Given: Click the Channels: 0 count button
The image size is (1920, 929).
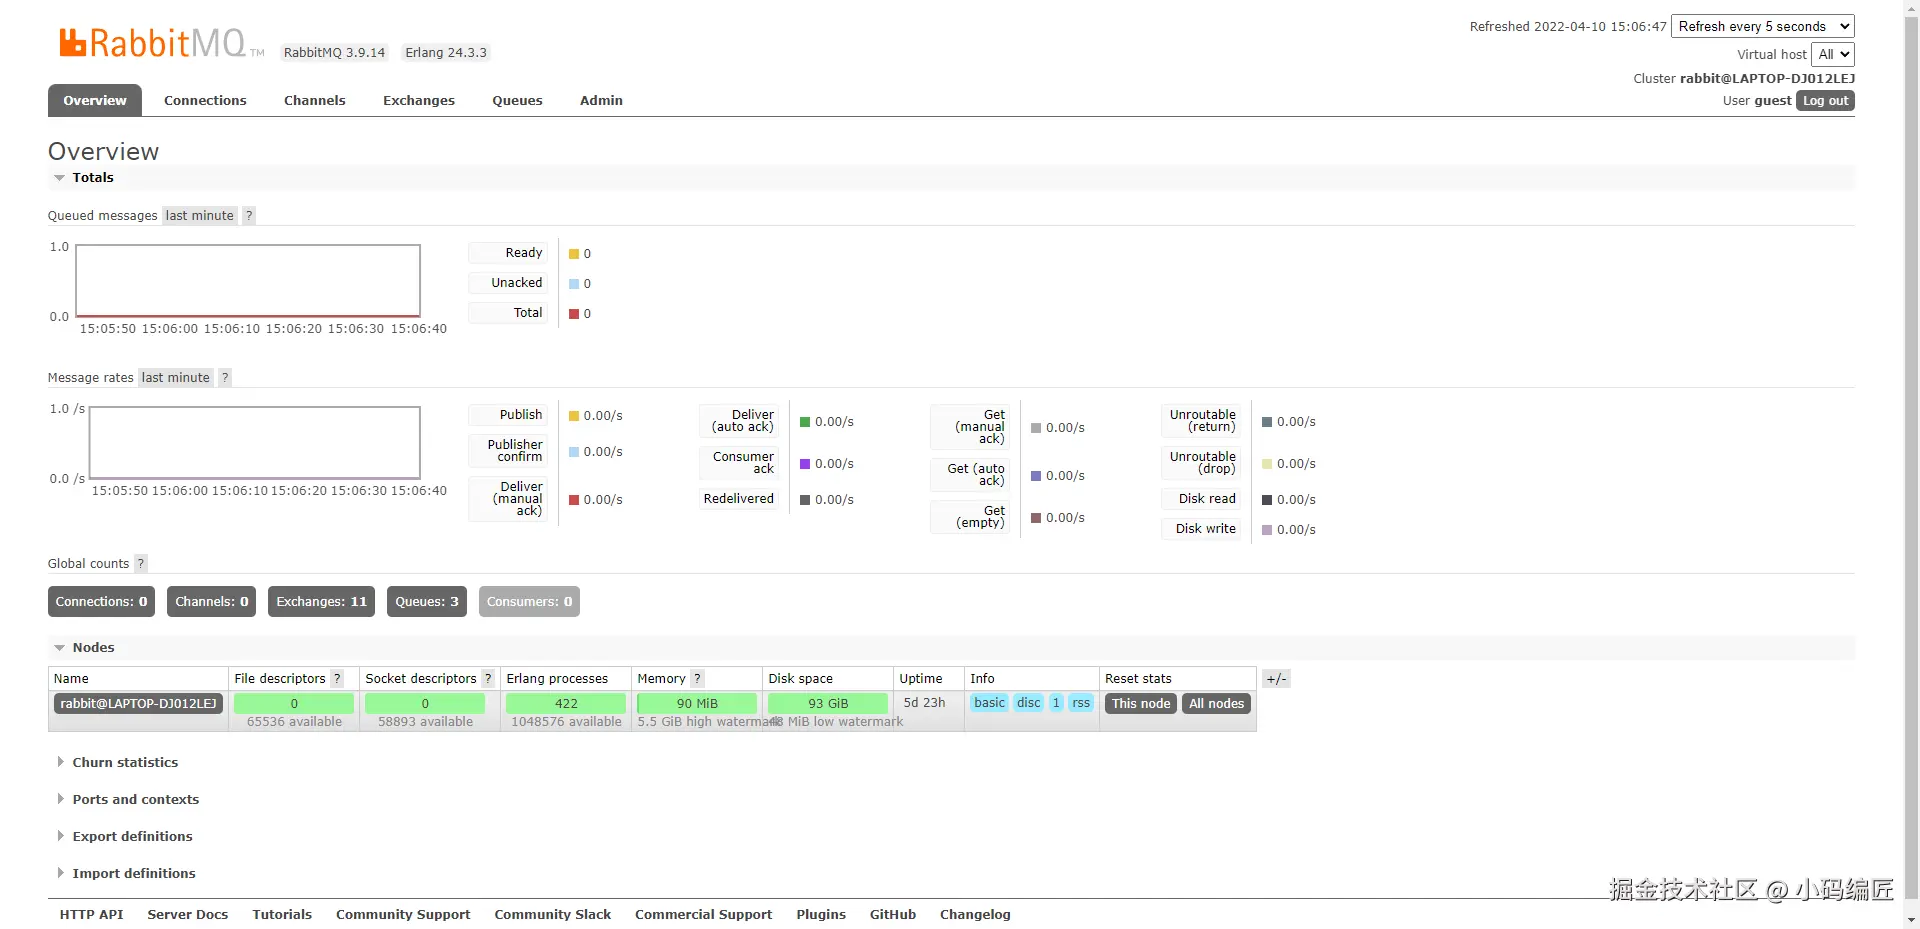Looking at the screenshot, I should [x=212, y=602].
